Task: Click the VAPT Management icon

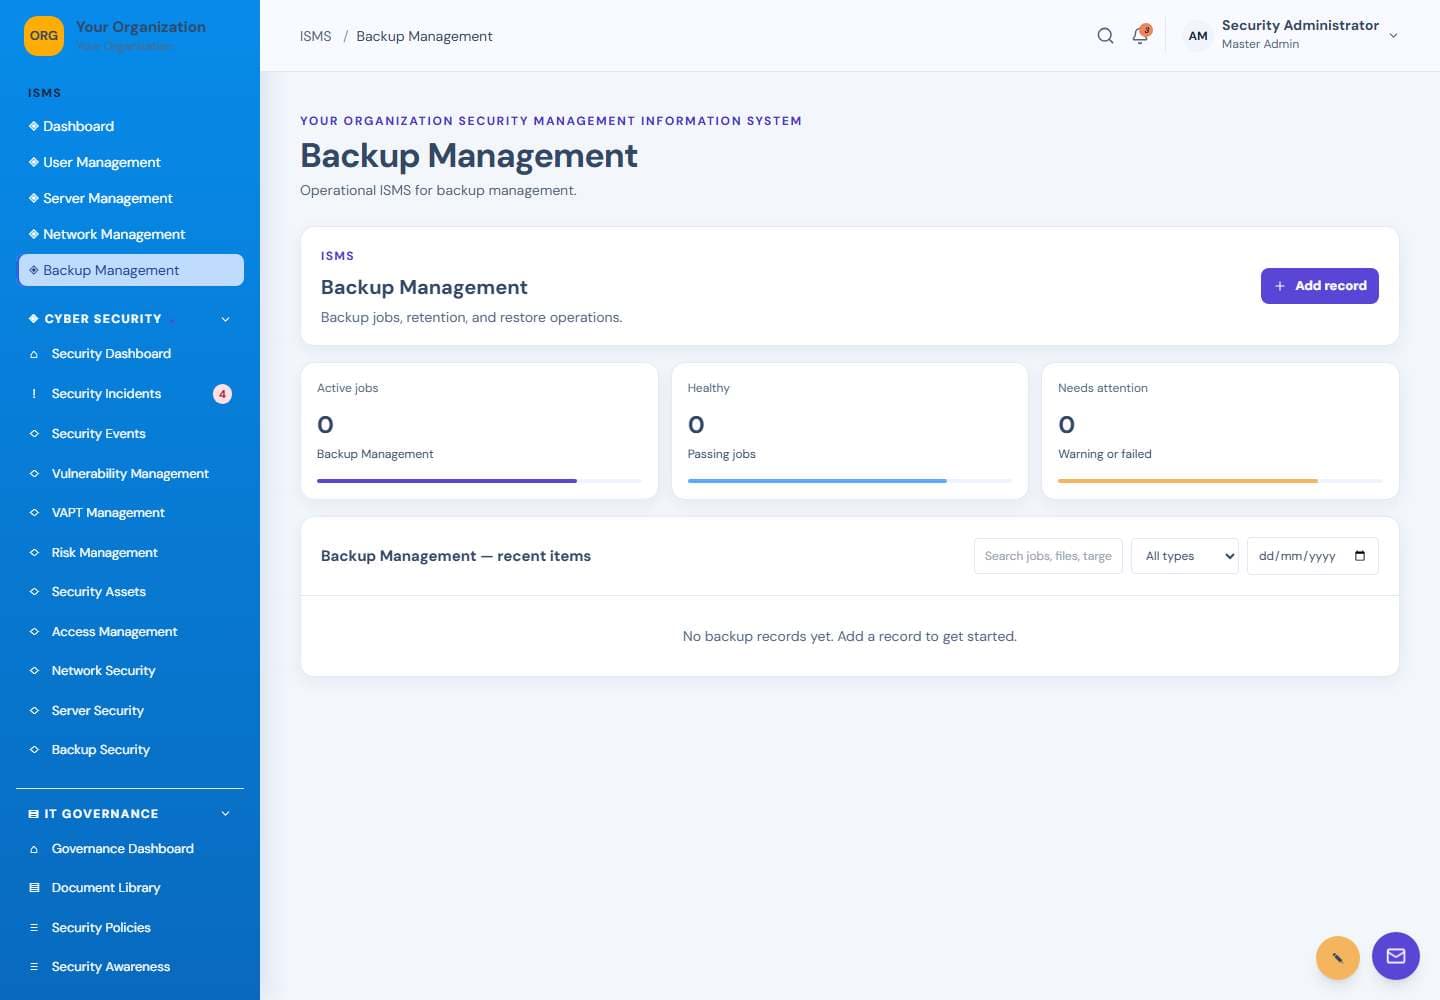Action: click(x=34, y=513)
